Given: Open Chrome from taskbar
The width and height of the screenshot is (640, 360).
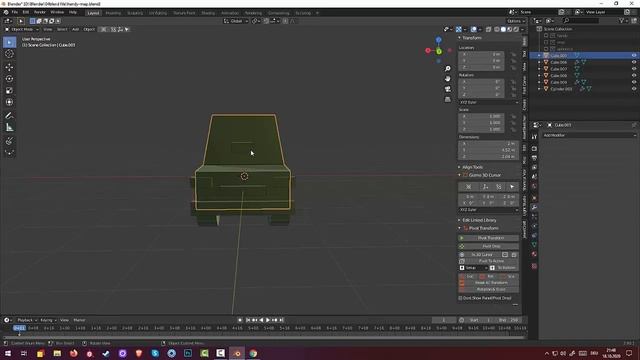Looking at the screenshot, I should pyautogui.click(x=253, y=353).
